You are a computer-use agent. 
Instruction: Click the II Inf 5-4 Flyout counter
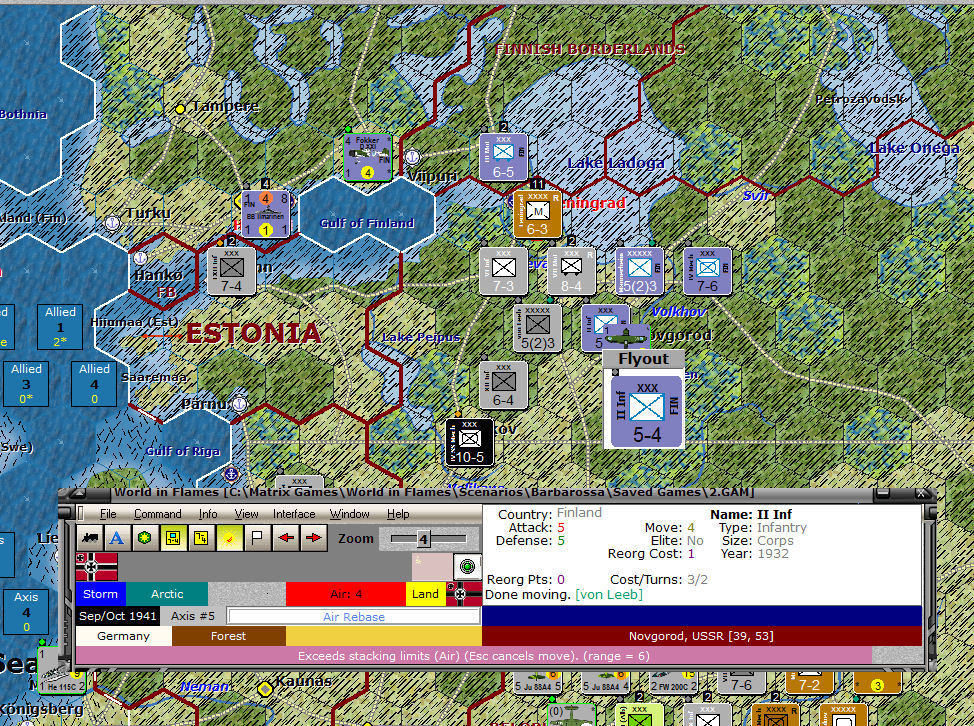click(x=647, y=411)
